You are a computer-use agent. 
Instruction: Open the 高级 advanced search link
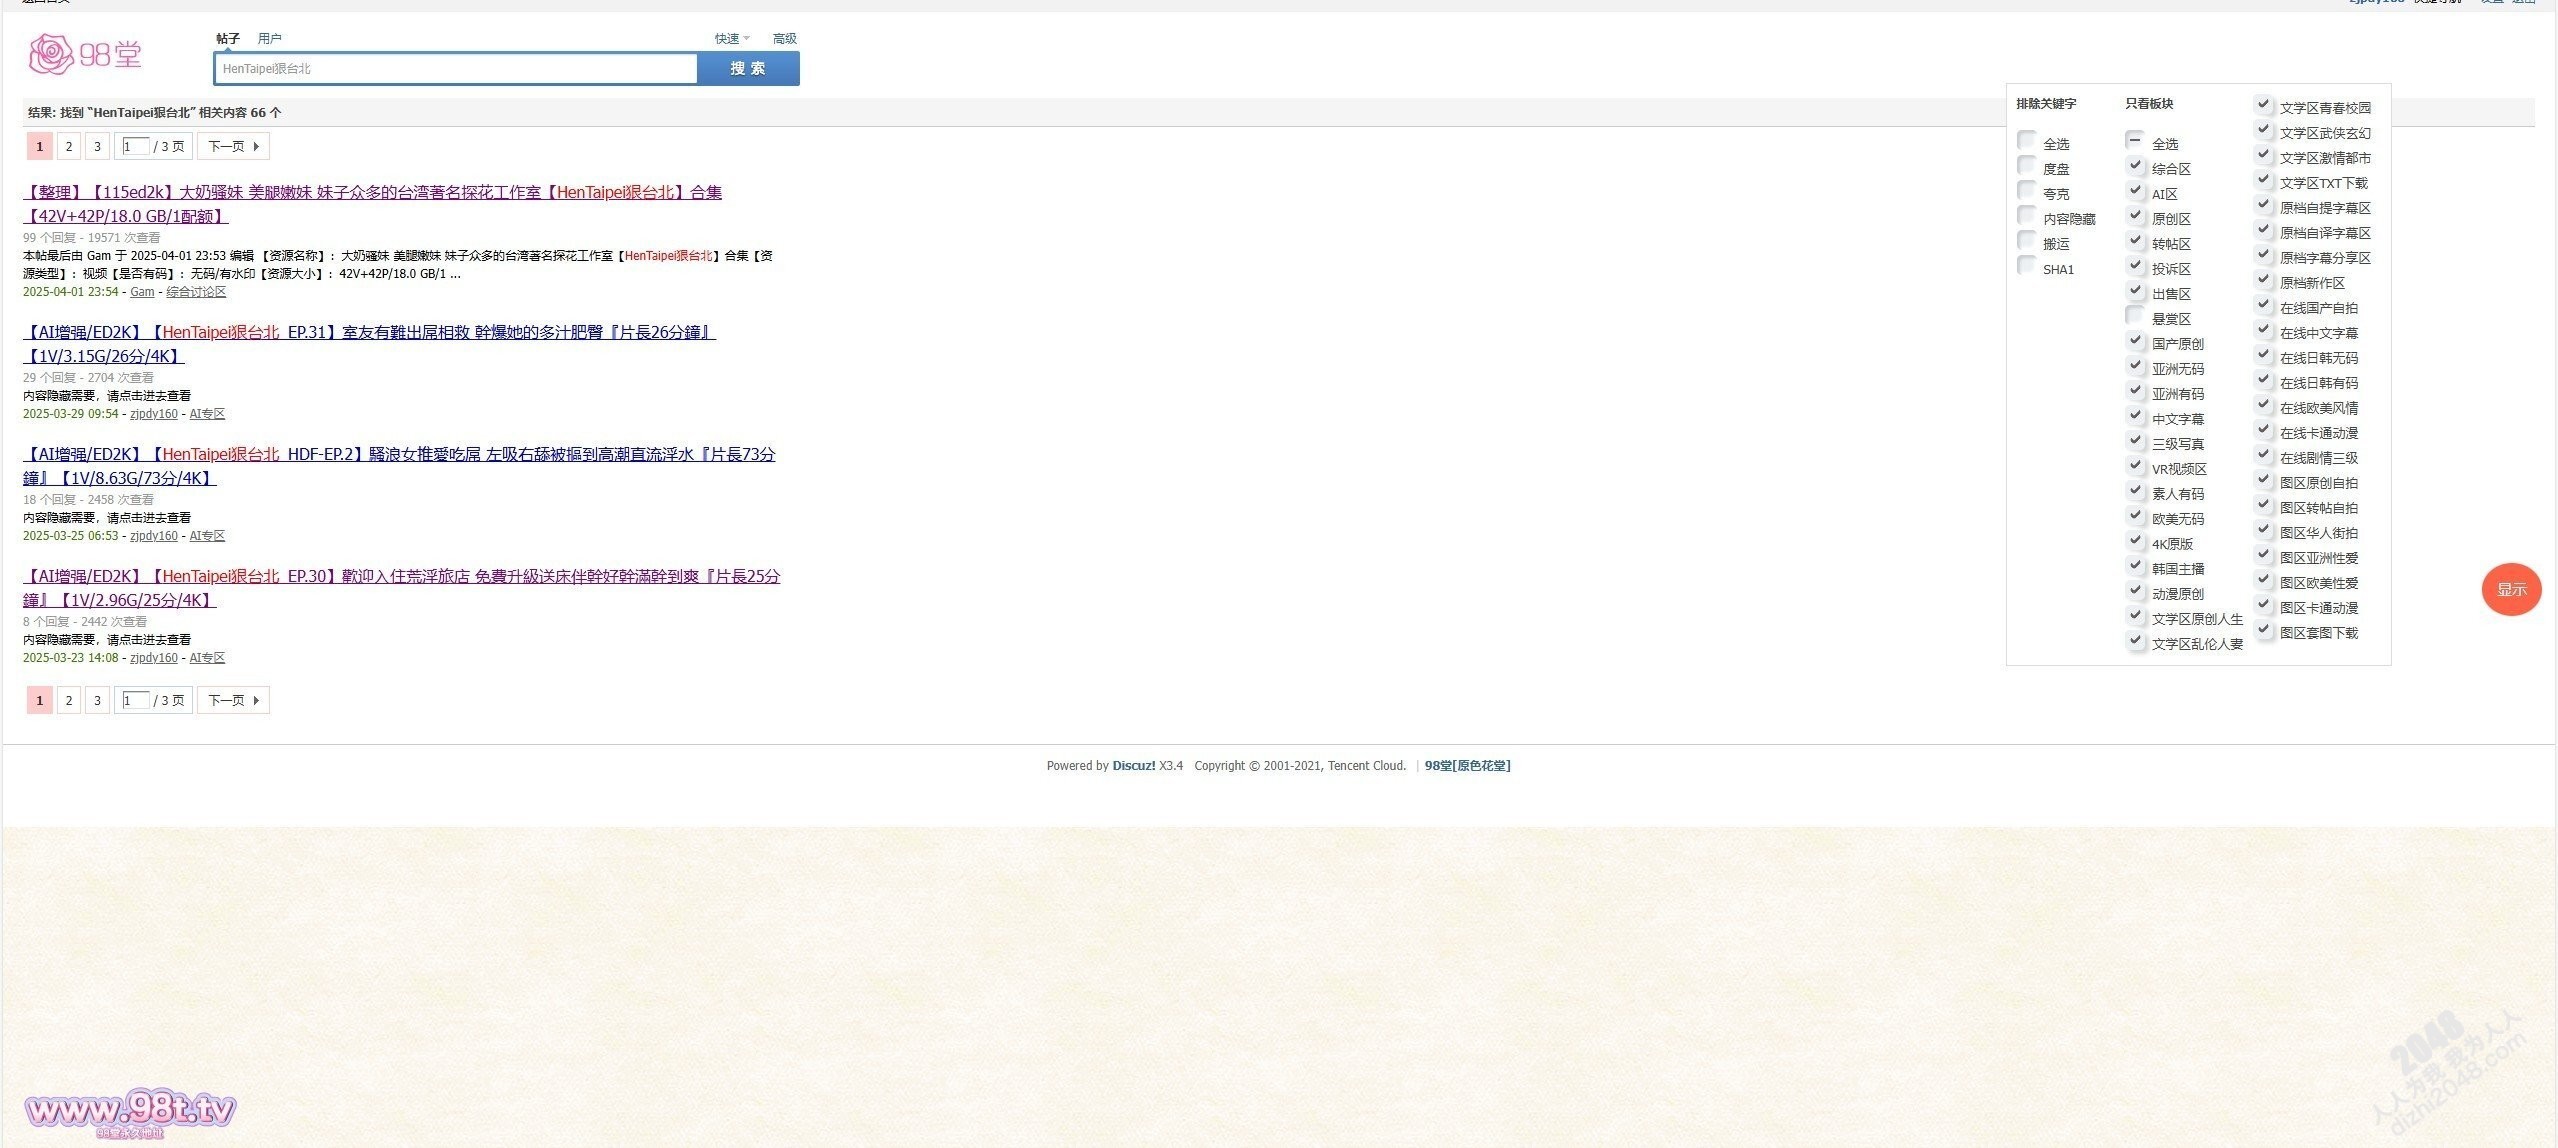[785, 39]
